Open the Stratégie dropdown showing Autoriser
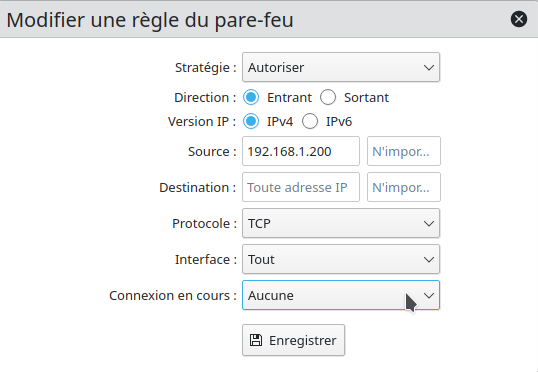The image size is (538, 372). pyautogui.click(x=341, y=67)
